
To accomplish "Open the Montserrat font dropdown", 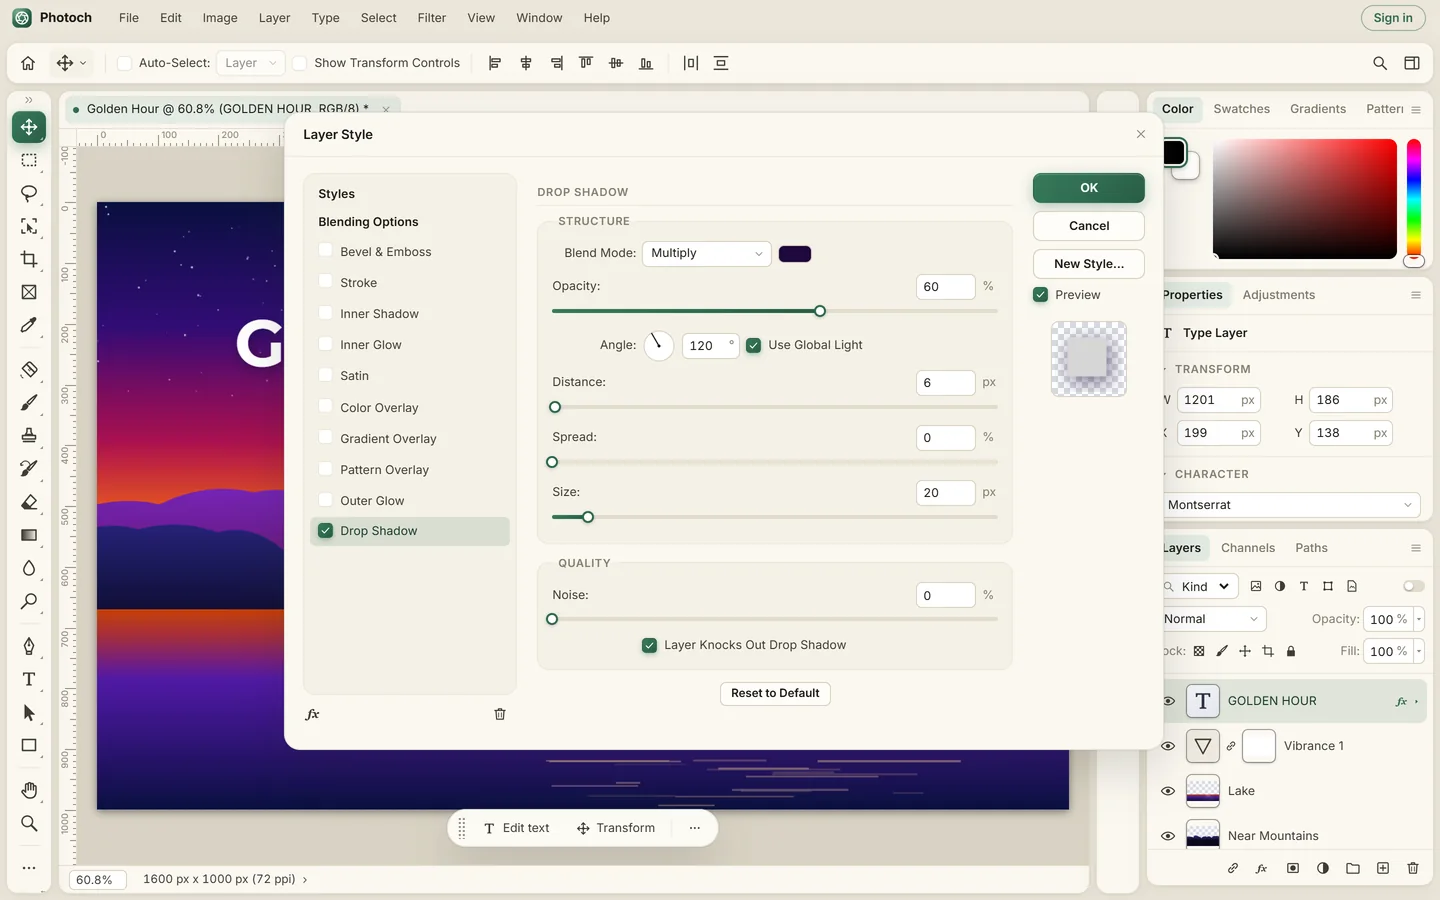I will tap(1290, 505).
